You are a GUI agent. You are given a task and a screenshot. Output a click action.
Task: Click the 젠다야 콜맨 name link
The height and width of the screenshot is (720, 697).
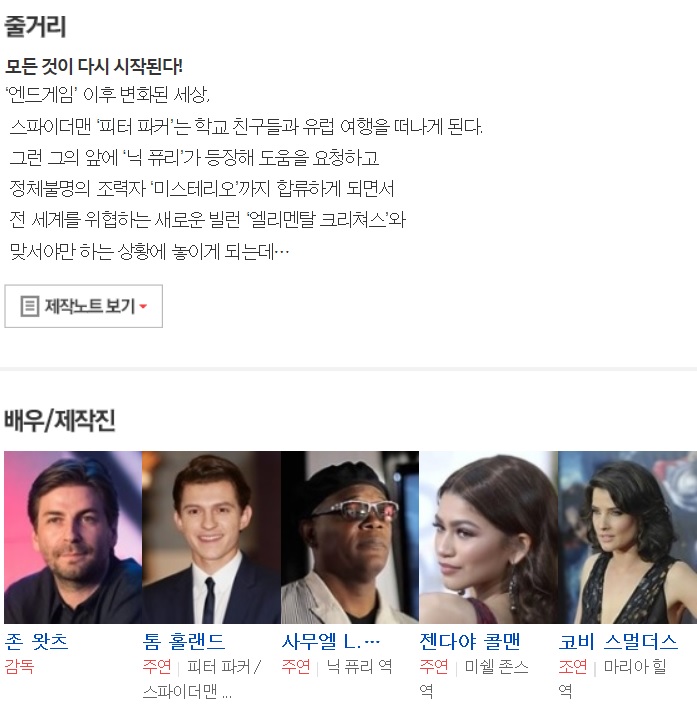(x=470, y=641)
